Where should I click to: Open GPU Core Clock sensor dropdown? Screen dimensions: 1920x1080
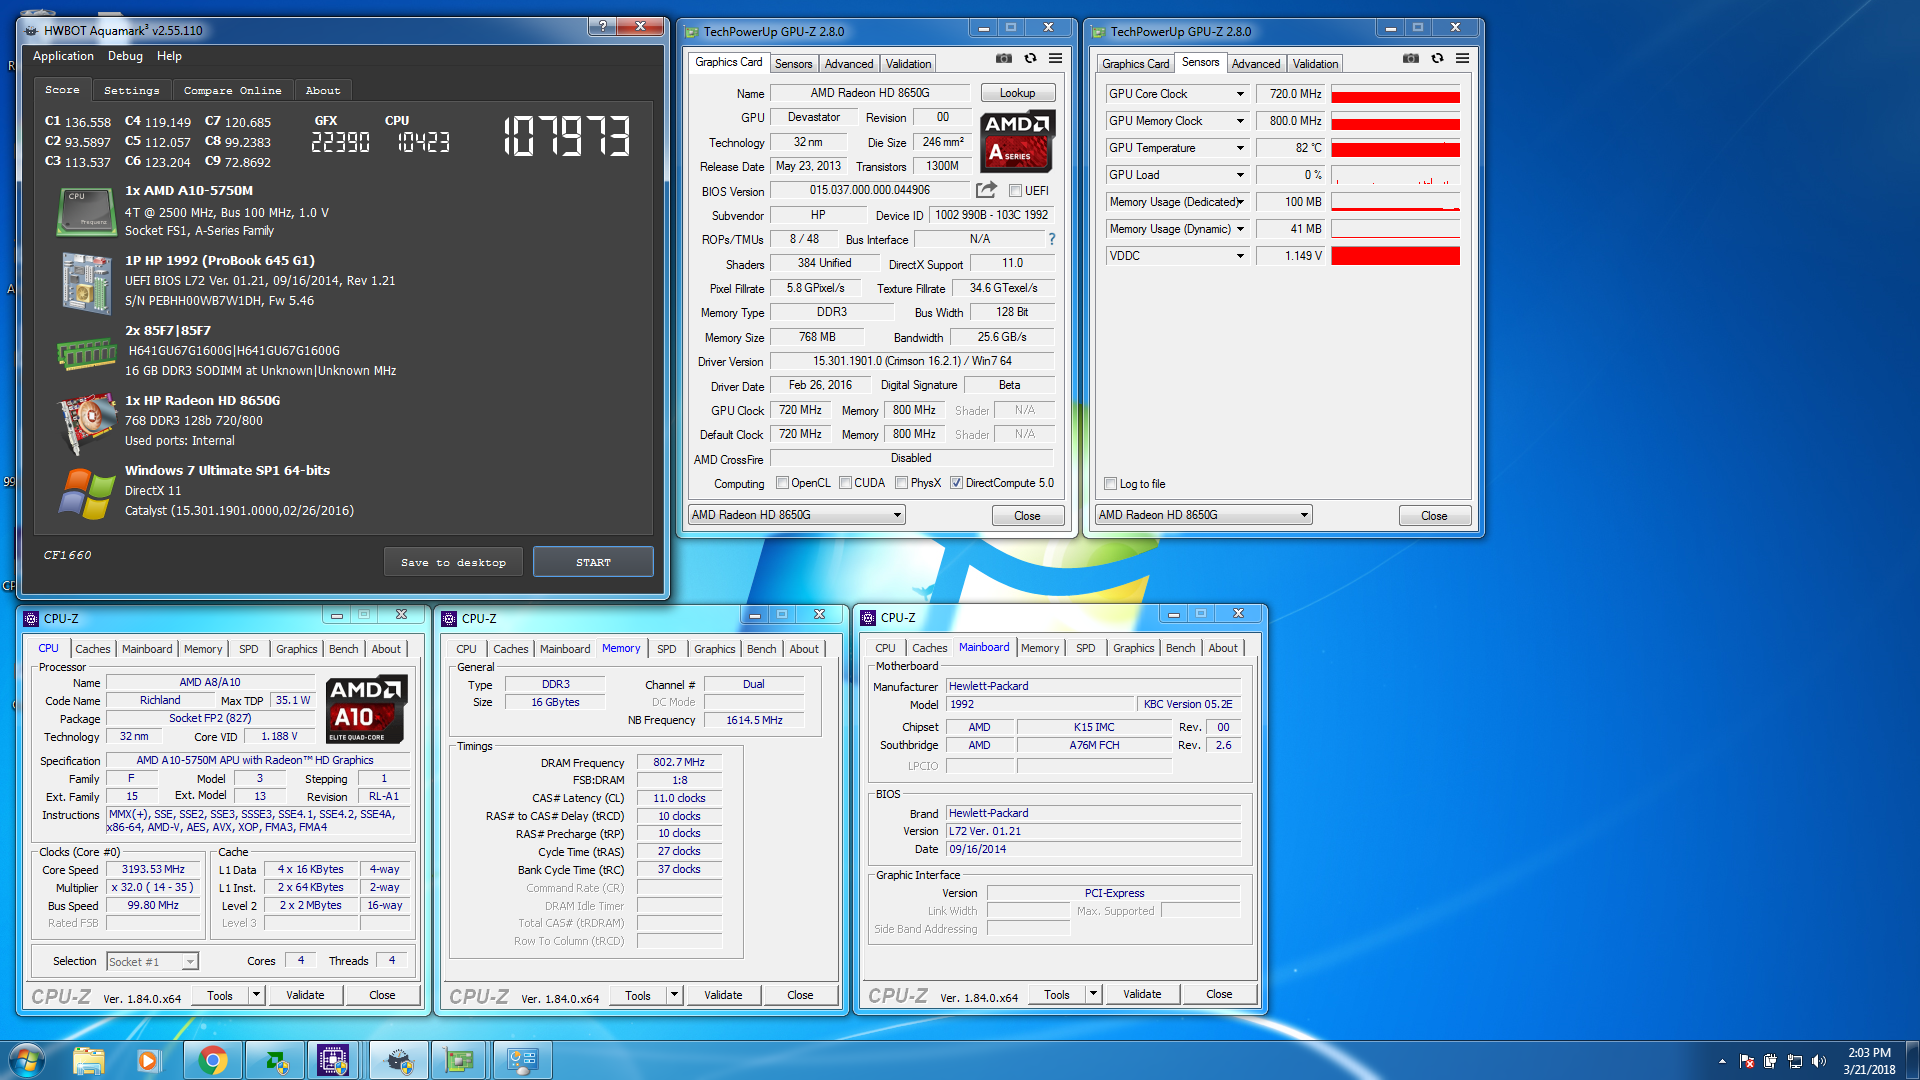[x=1240, y=94]
